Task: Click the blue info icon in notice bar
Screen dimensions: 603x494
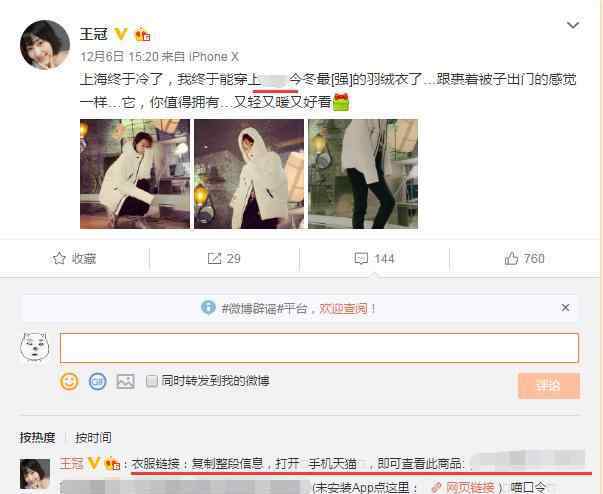Action: tap(208, 308)
